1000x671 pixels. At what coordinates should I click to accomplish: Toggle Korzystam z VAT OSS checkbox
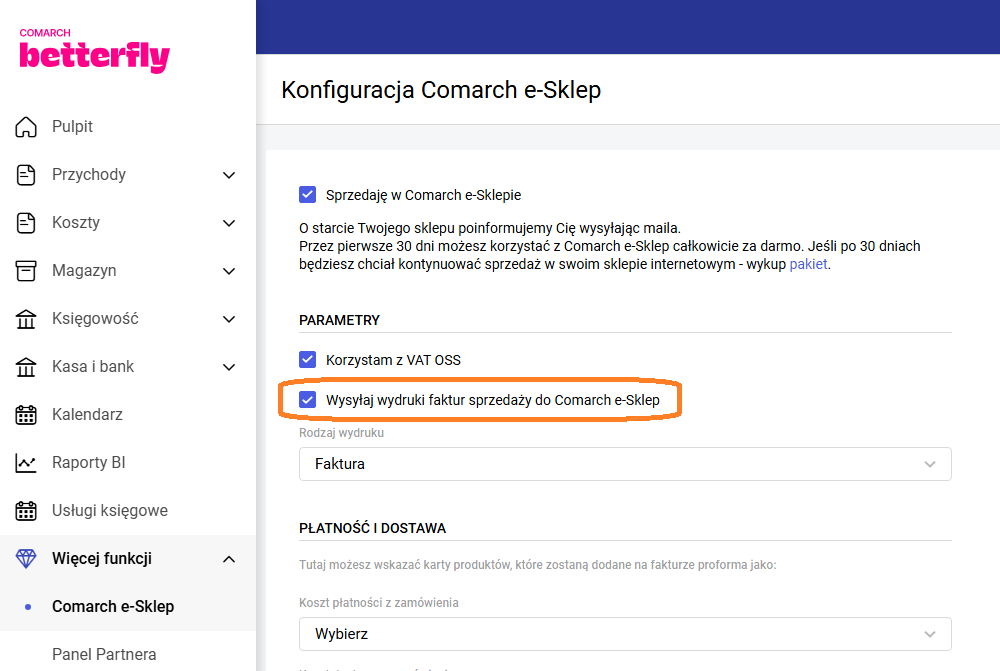pos(308,360)
